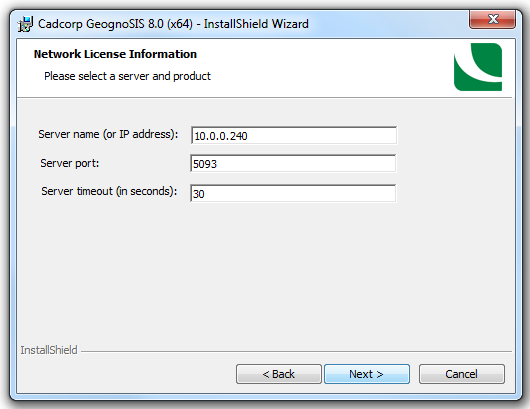The image size is (530, 409).
Task: Click the InstallShield text at bottom
Action: point(49,350)
